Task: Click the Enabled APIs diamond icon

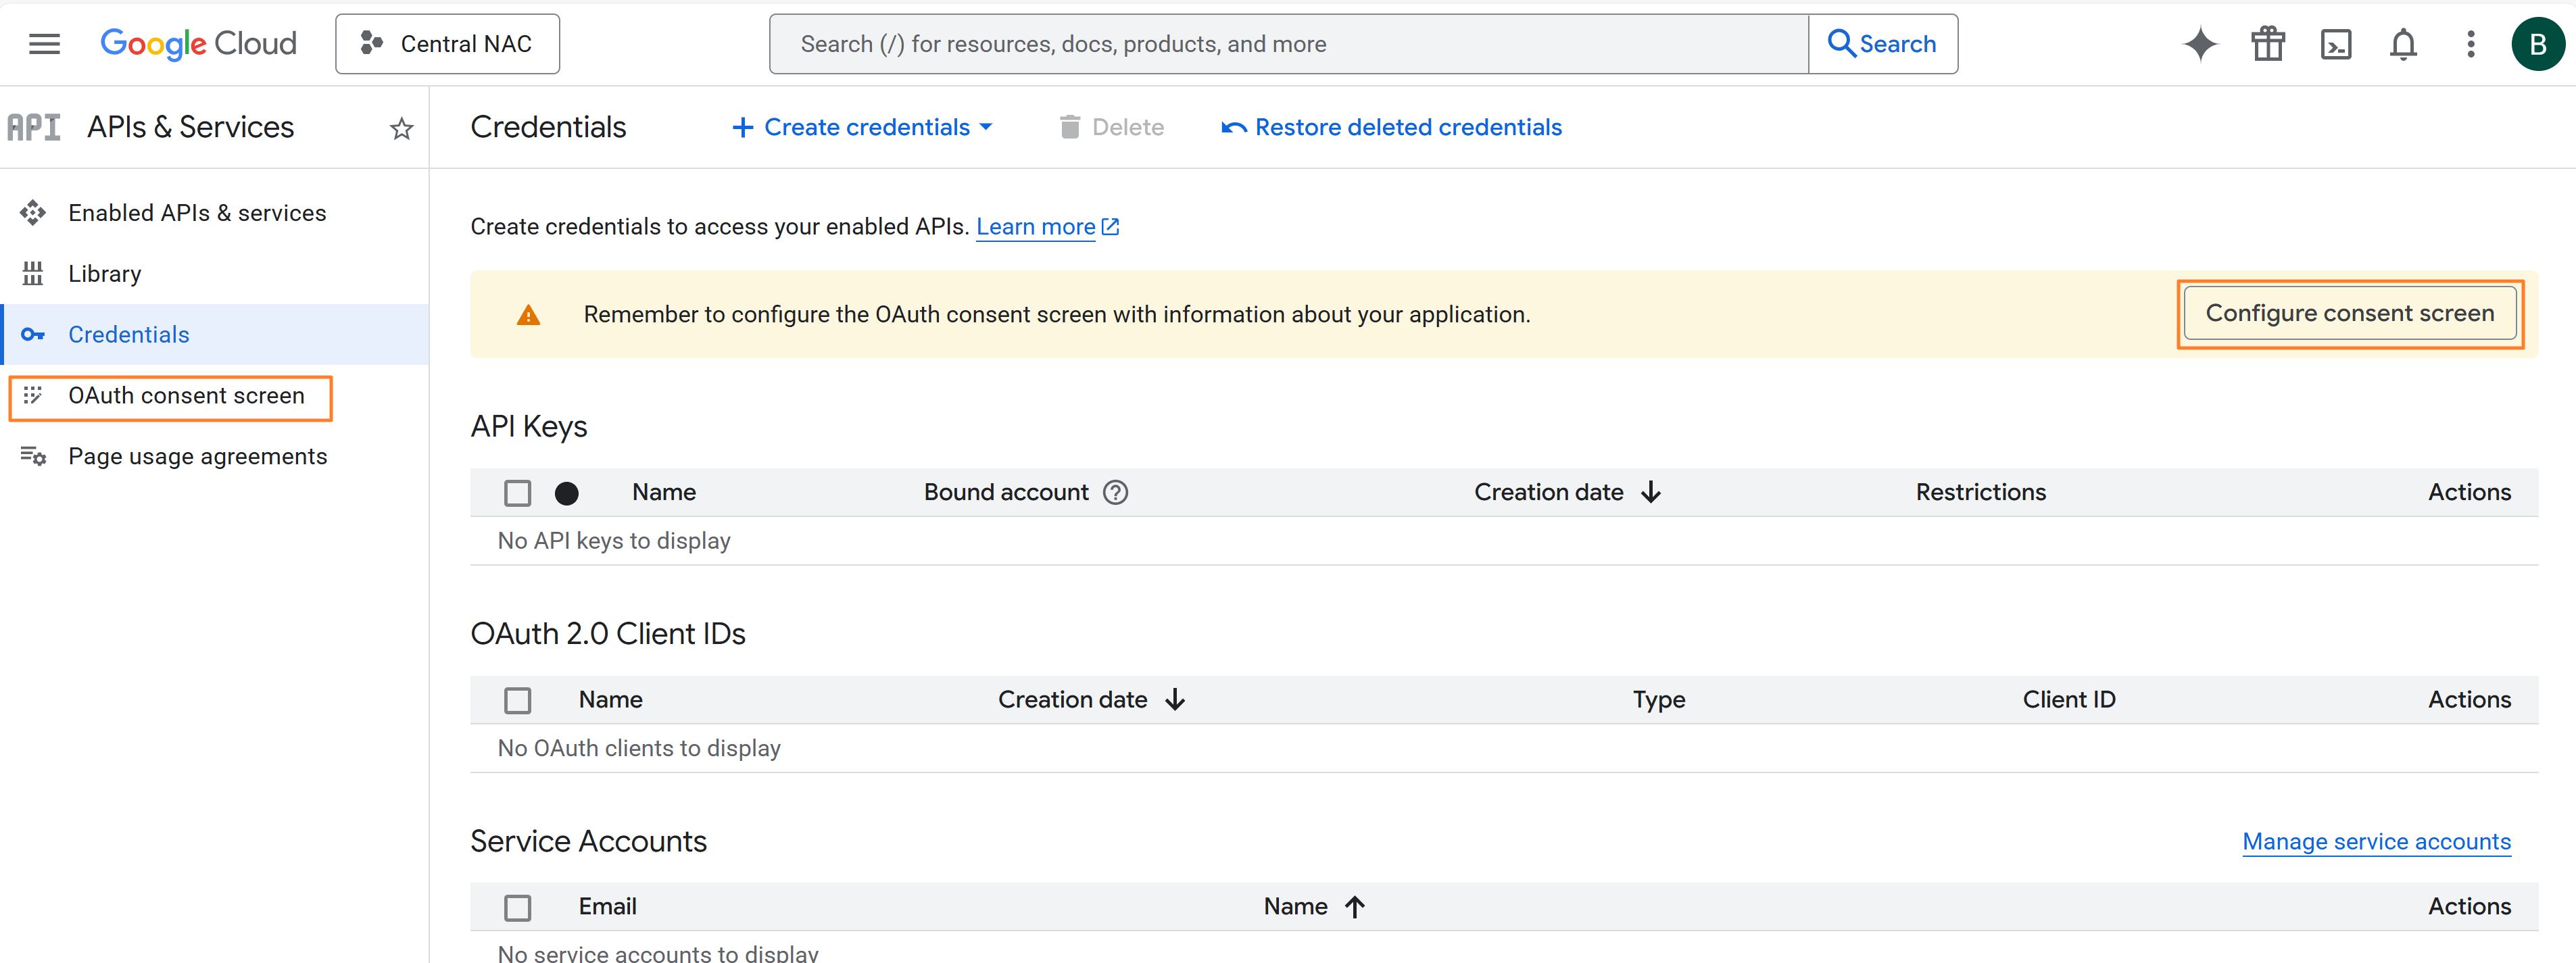Action: point(33,213)
